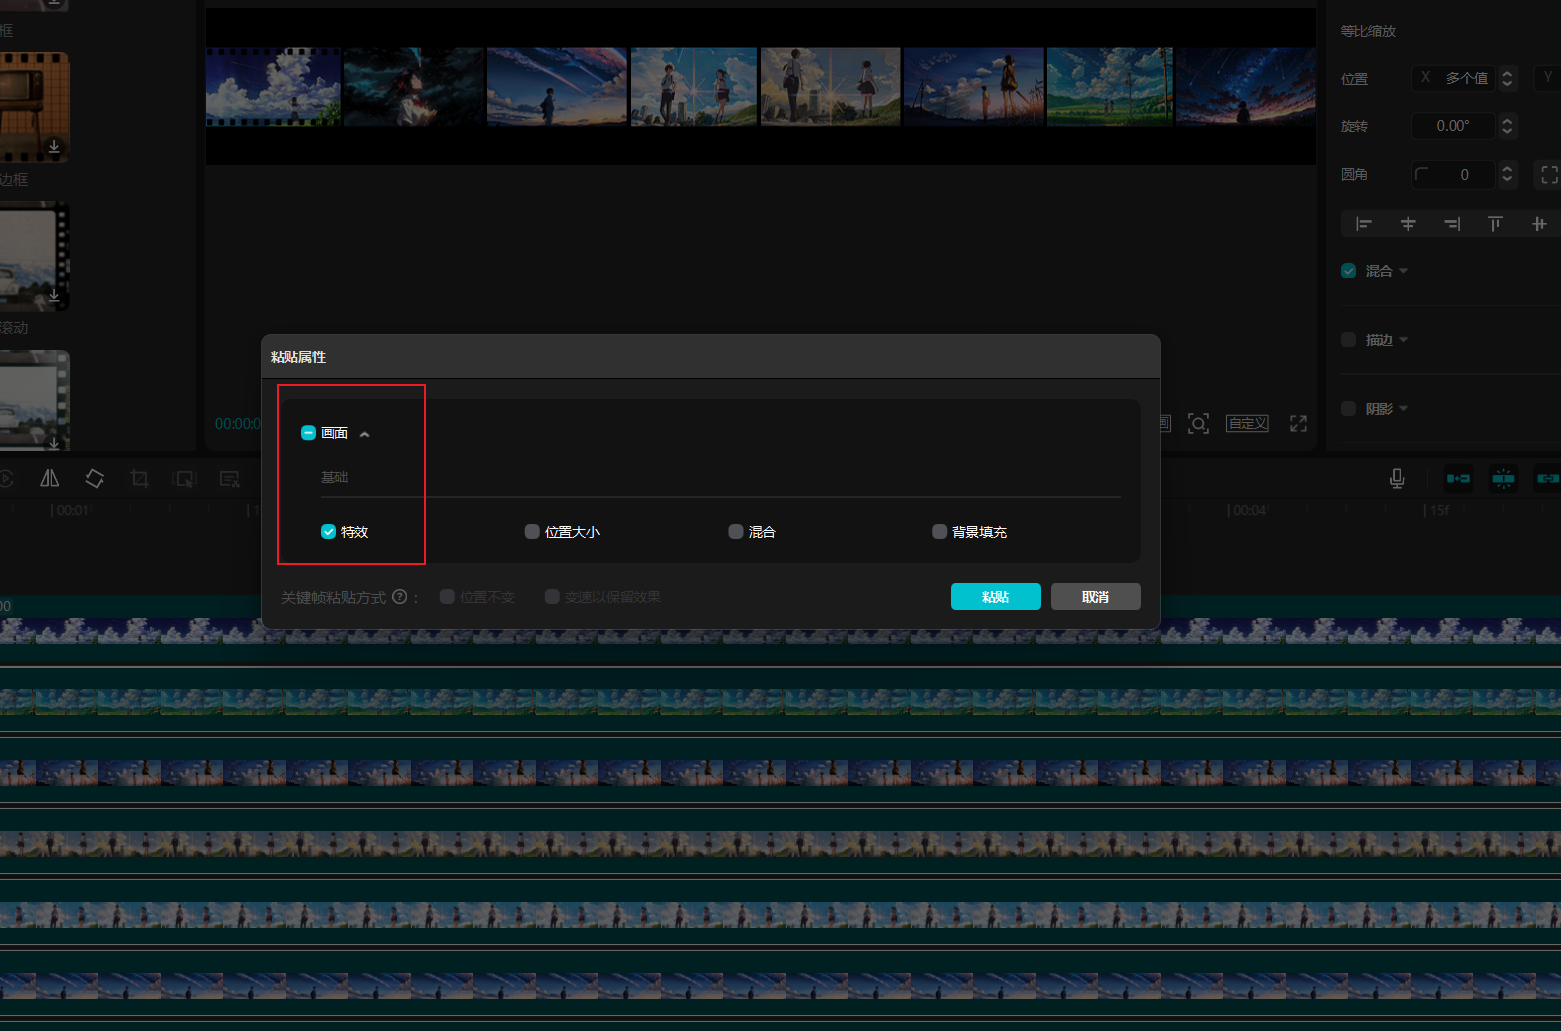
Task: Click the independent corner radius bracket icon
Action: click(x=1549, y=174)
